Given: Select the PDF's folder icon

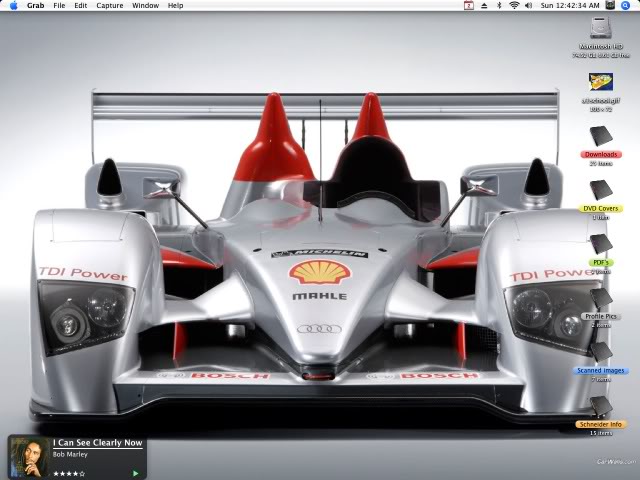Looking at the screenshot, I should pyautogui.click(x=601, y=244).
